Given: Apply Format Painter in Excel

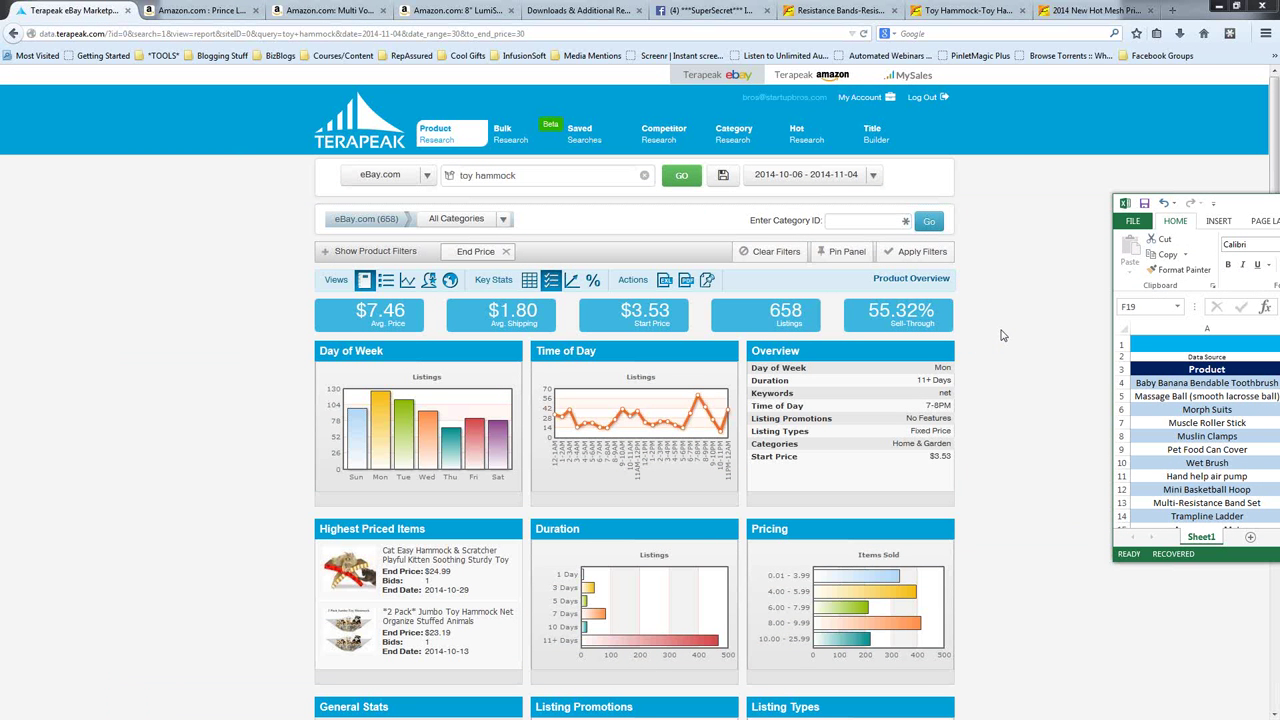Looking at the screenshot, I should [x=1179, y=270].
